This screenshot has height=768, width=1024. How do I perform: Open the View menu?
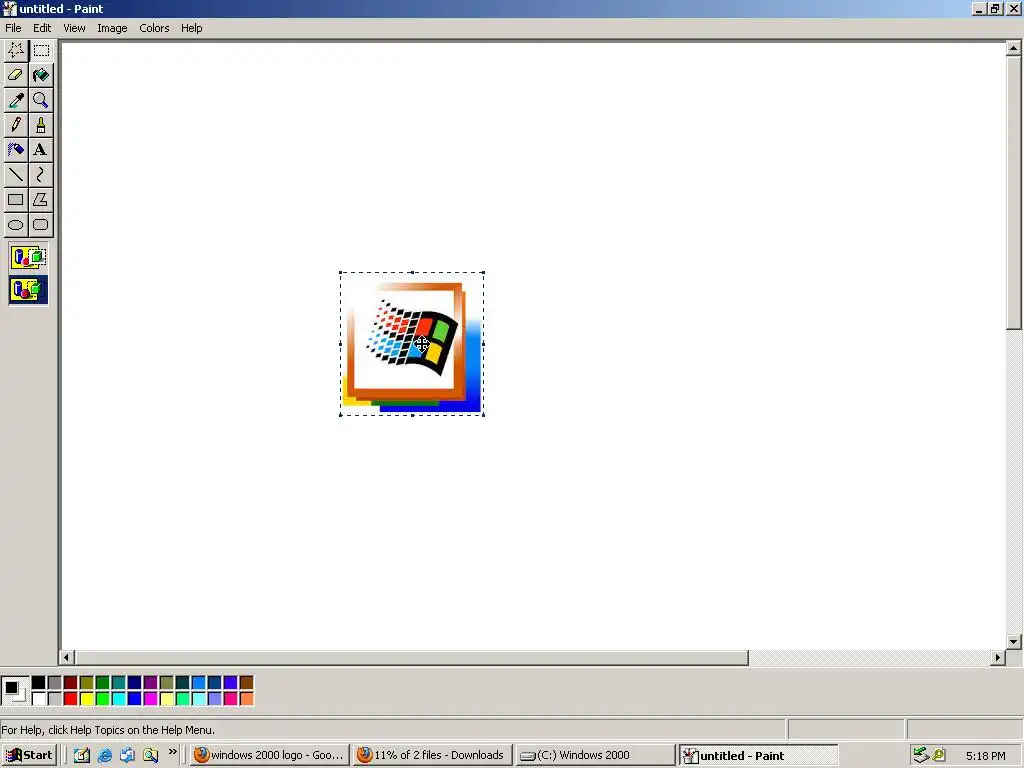[74, 28]
